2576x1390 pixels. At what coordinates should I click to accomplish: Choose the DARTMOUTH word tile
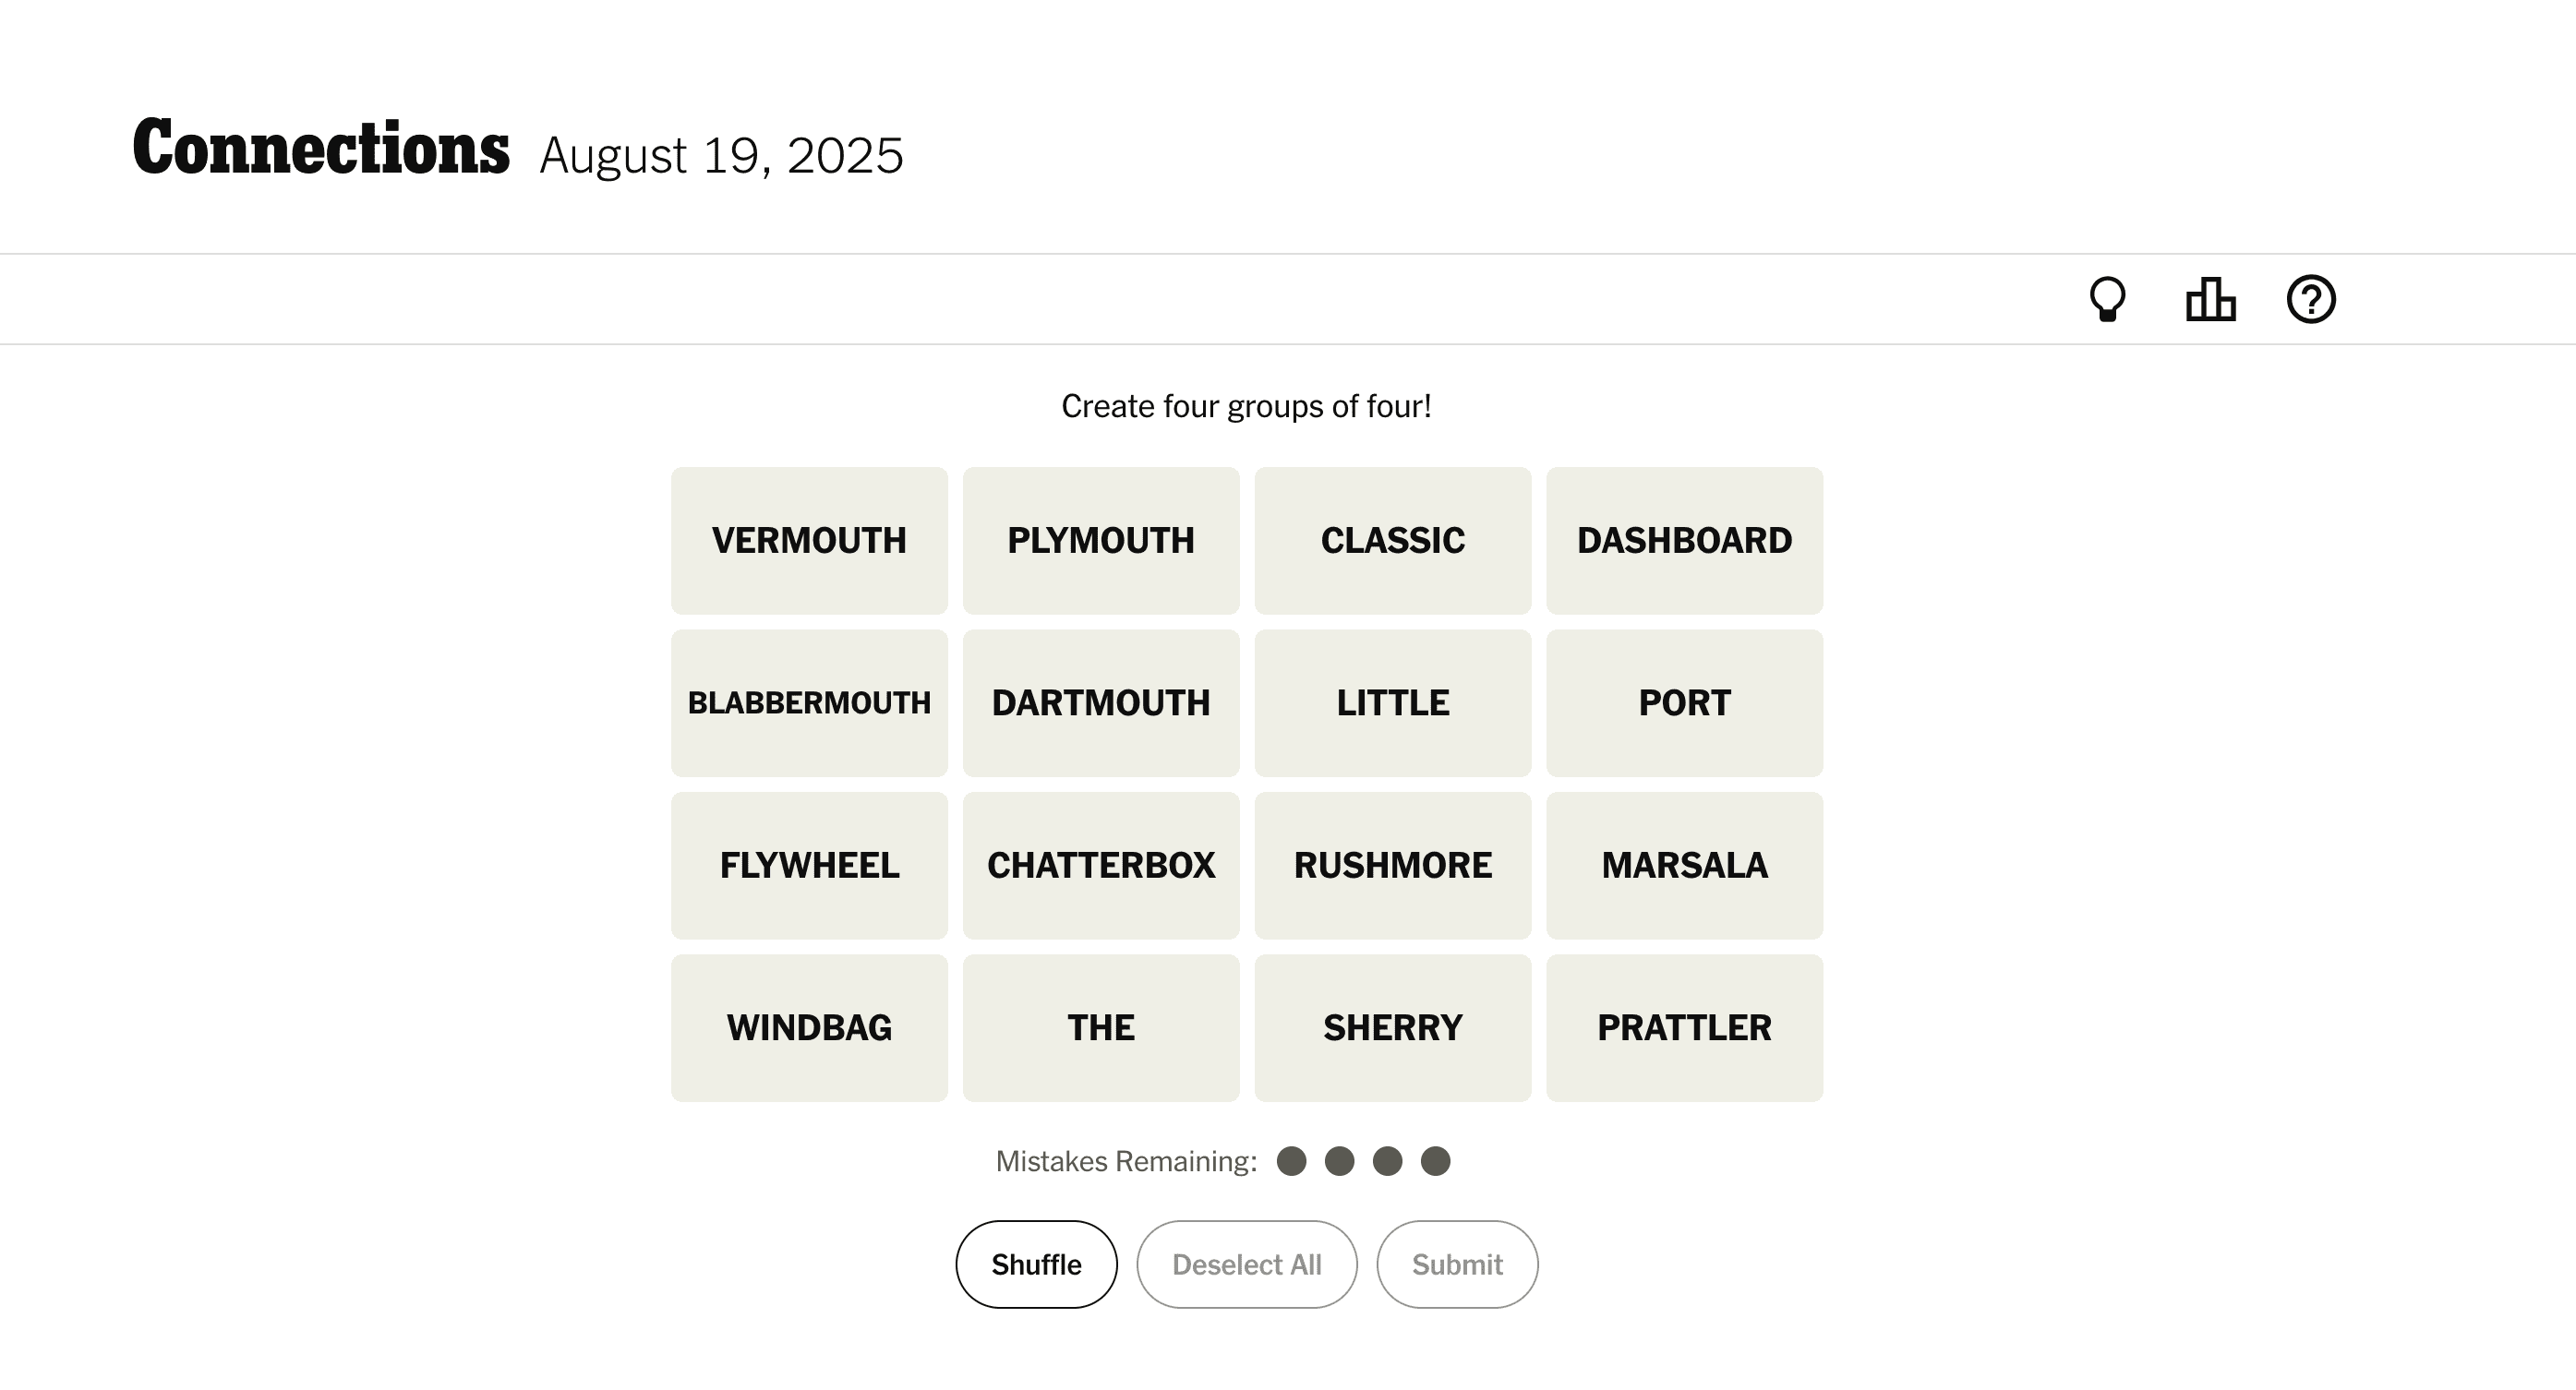(1100, 702)
